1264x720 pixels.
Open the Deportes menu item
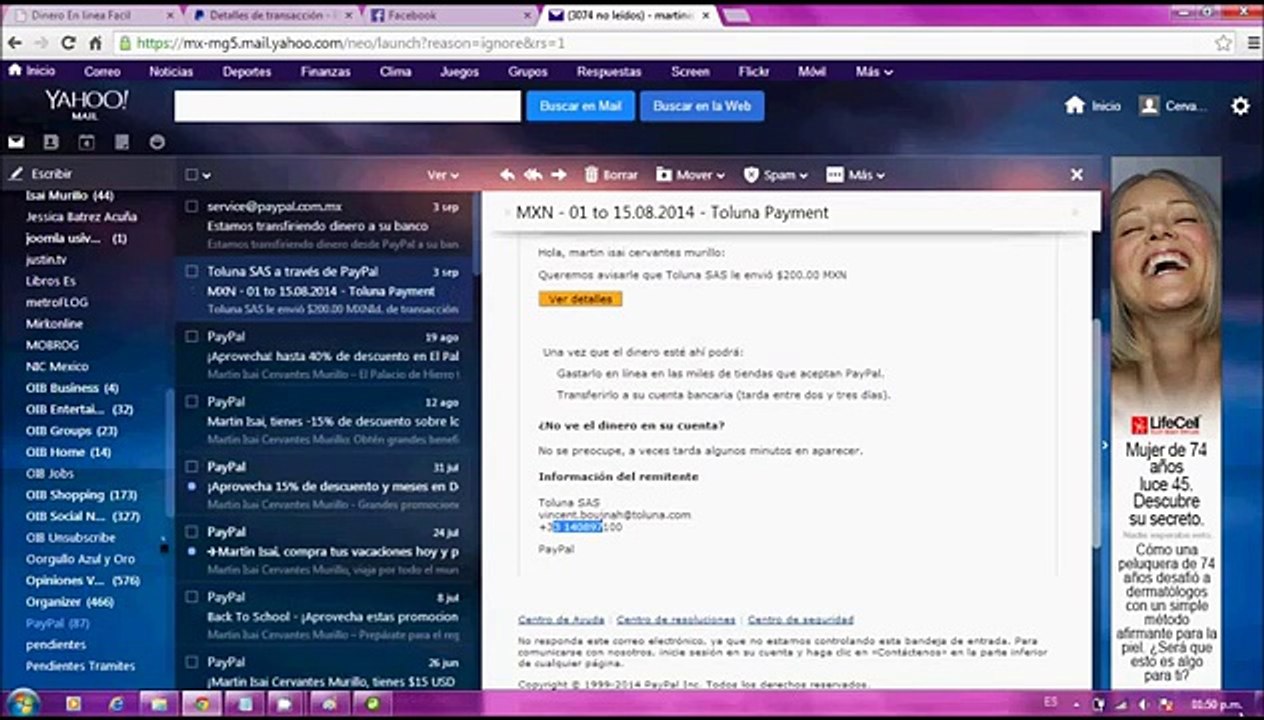(x=247, y=72)
